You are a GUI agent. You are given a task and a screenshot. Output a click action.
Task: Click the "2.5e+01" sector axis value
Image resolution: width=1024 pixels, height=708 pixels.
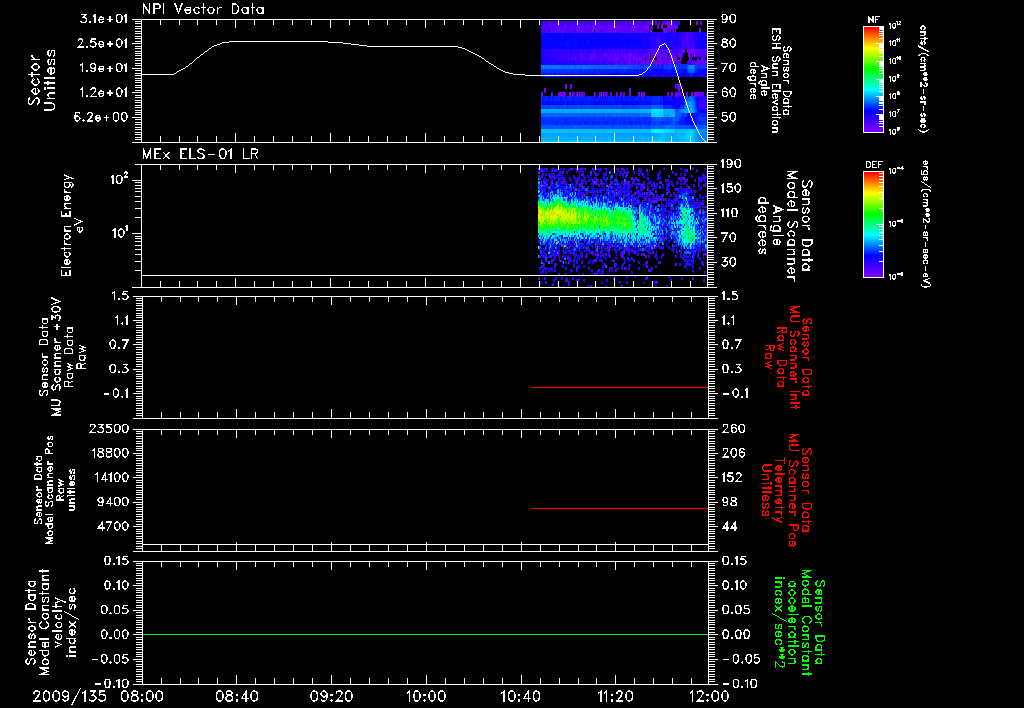click(104, 43)
